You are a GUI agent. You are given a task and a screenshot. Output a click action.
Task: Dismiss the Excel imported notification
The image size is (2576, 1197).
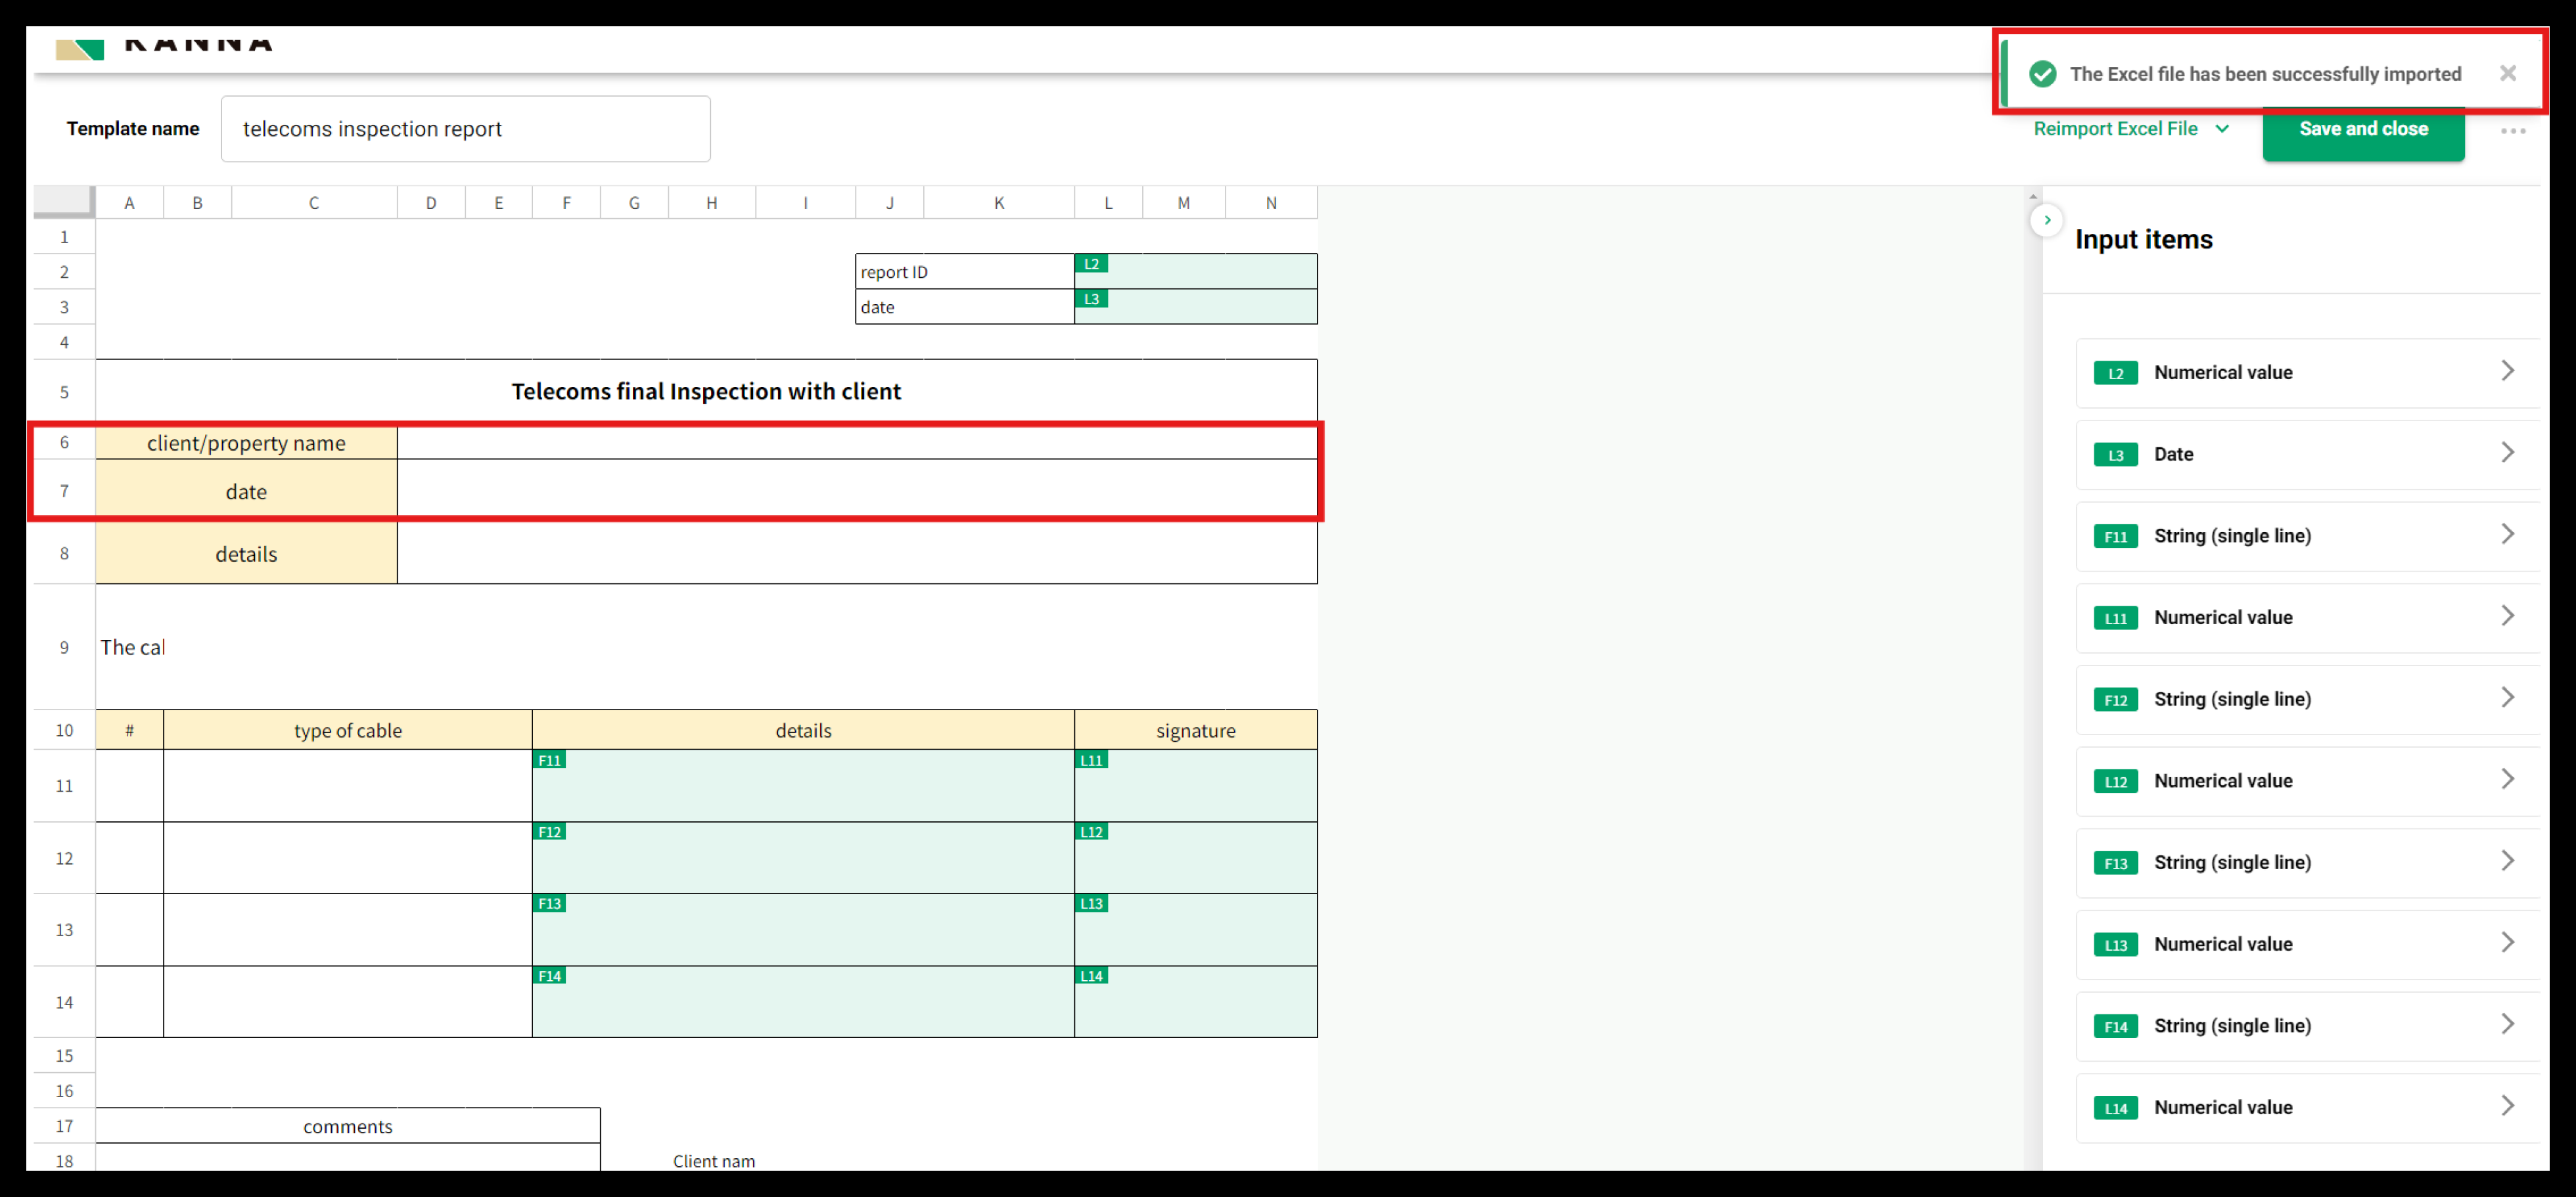coord(2507,73)
